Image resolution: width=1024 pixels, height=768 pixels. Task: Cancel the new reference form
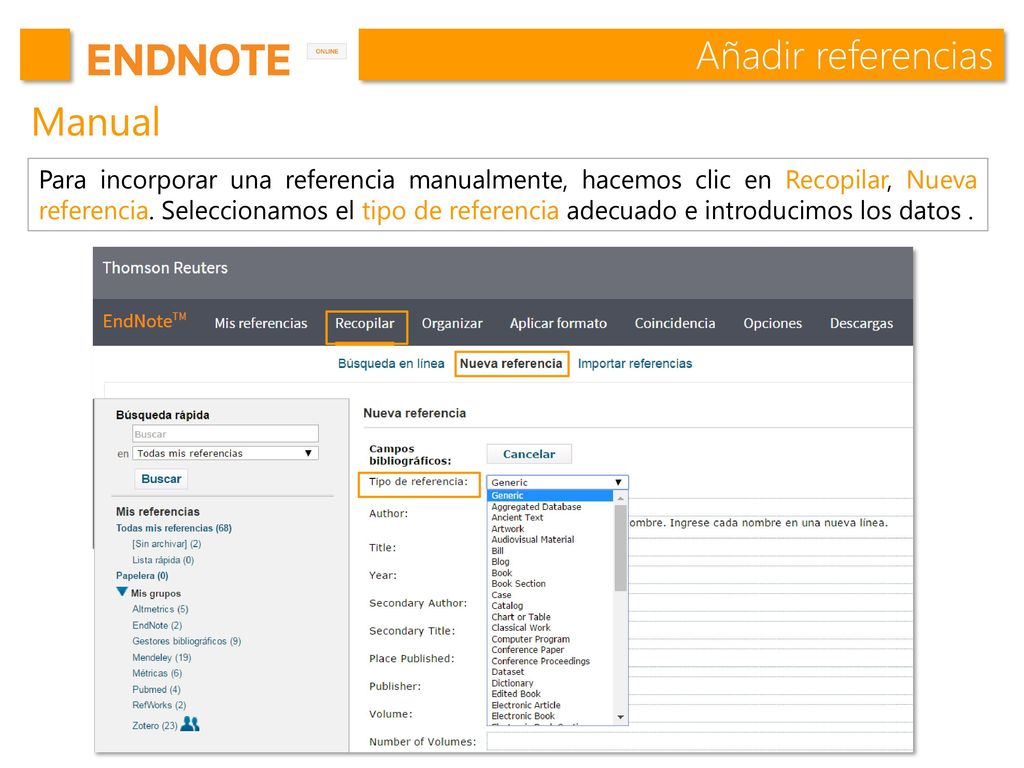tap(529, 454)
